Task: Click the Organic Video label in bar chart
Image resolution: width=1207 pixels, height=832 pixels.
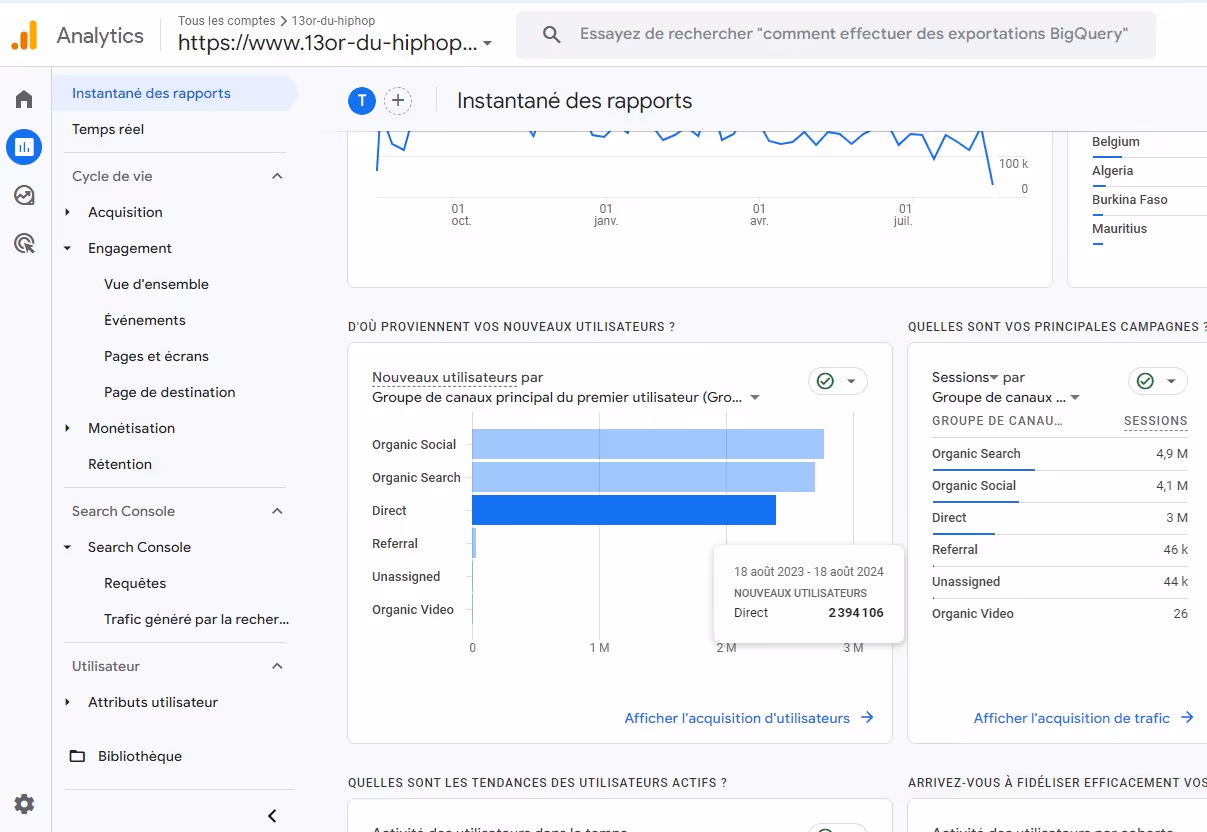Action: (x=413, y=609)
